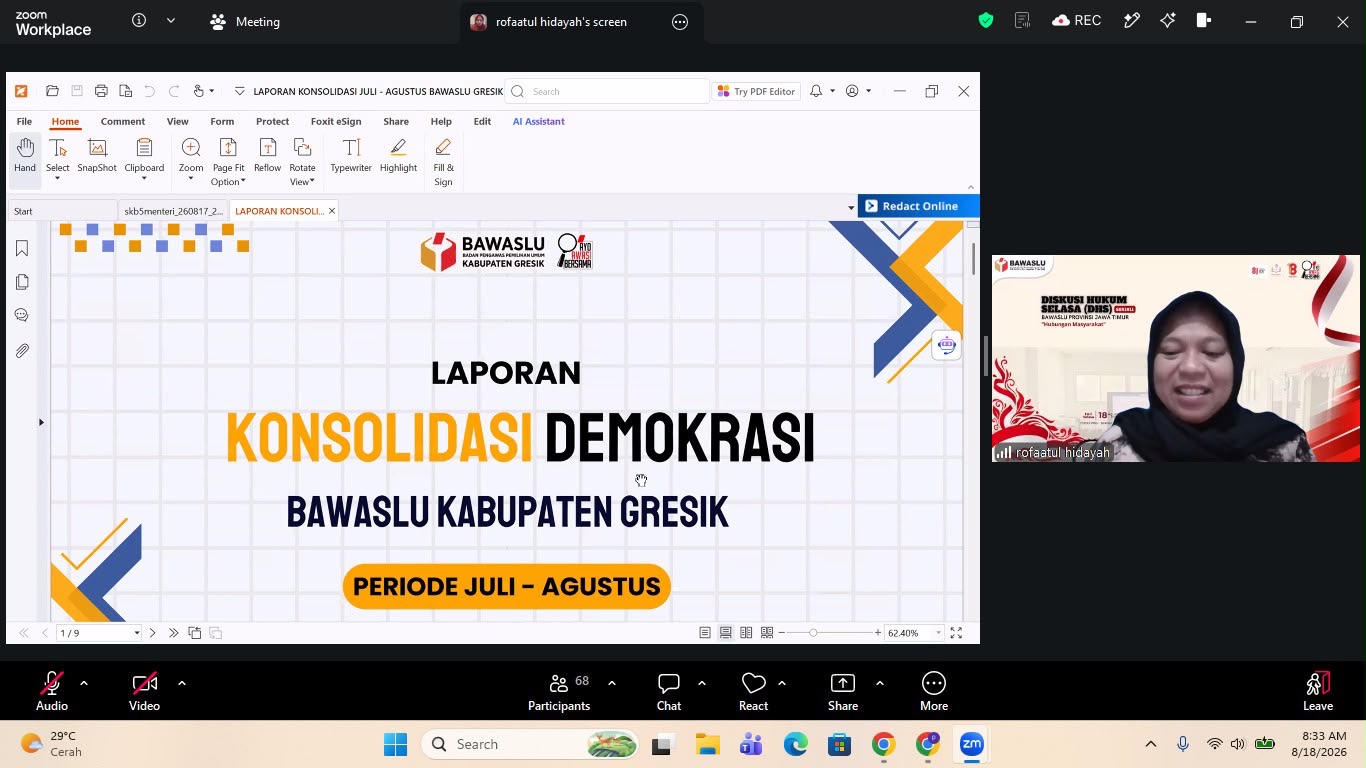Image resolution: width=1366 pixels, height=768 pixels.
Task: Open the Foxit eSign tab
Action: [336, 121]
